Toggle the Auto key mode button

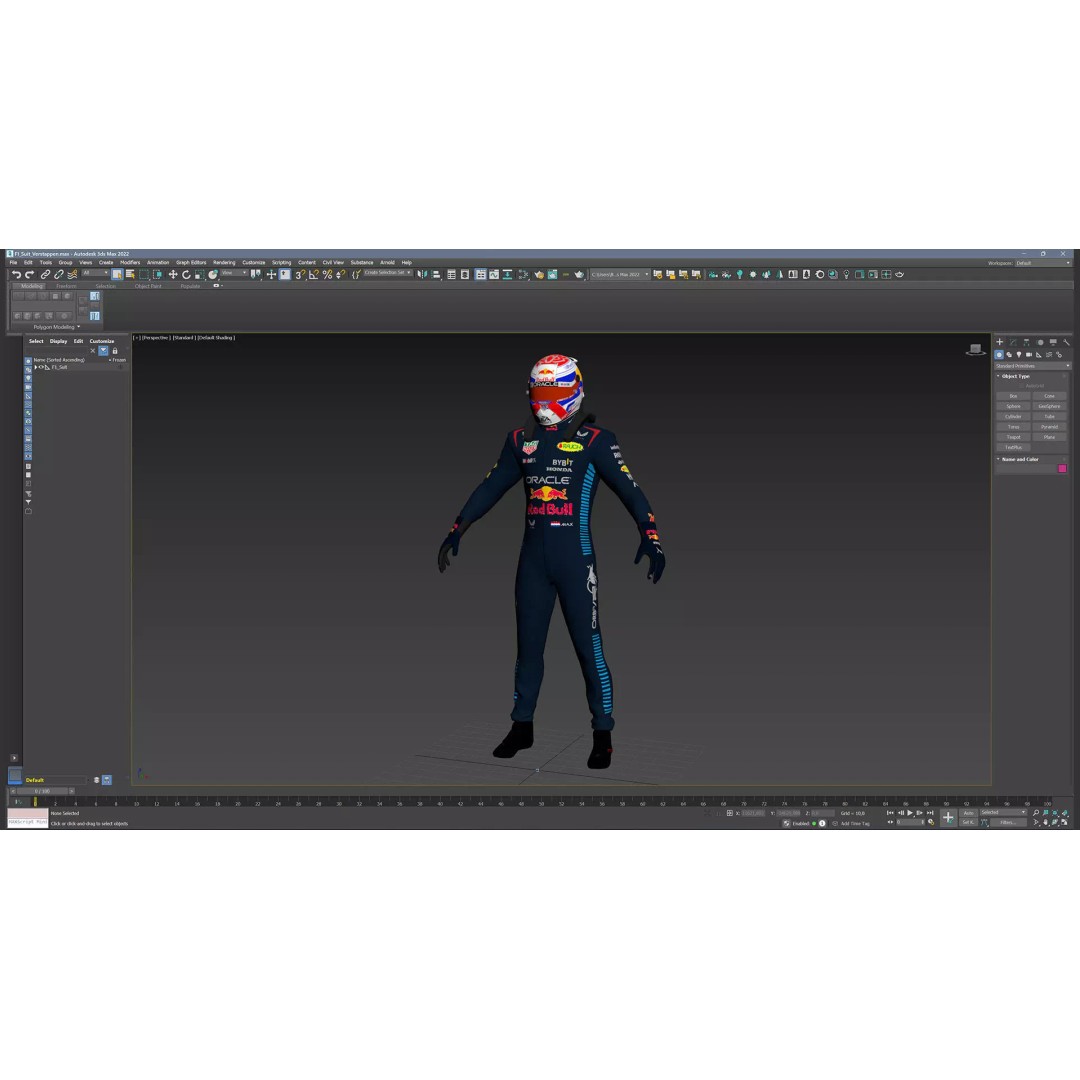pyautogui.click(x=968, y=813)
